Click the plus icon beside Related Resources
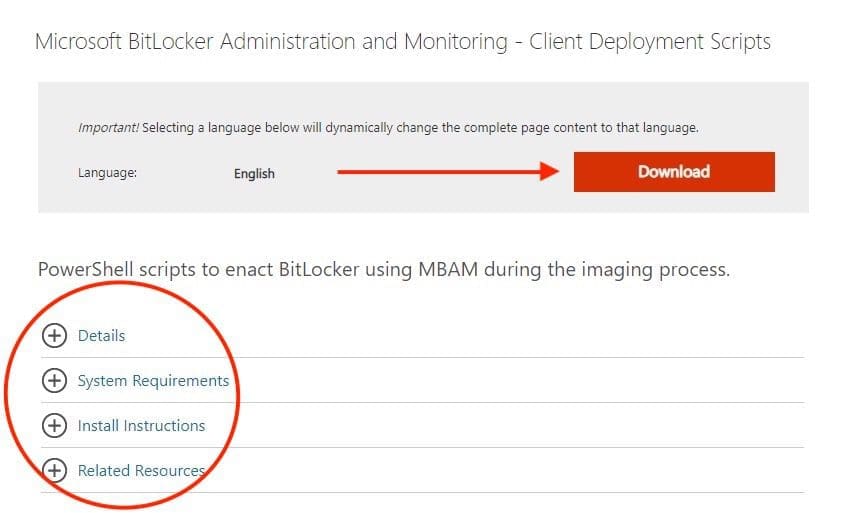Viewport: 846px width, 513px height. [x=55, y=470]
